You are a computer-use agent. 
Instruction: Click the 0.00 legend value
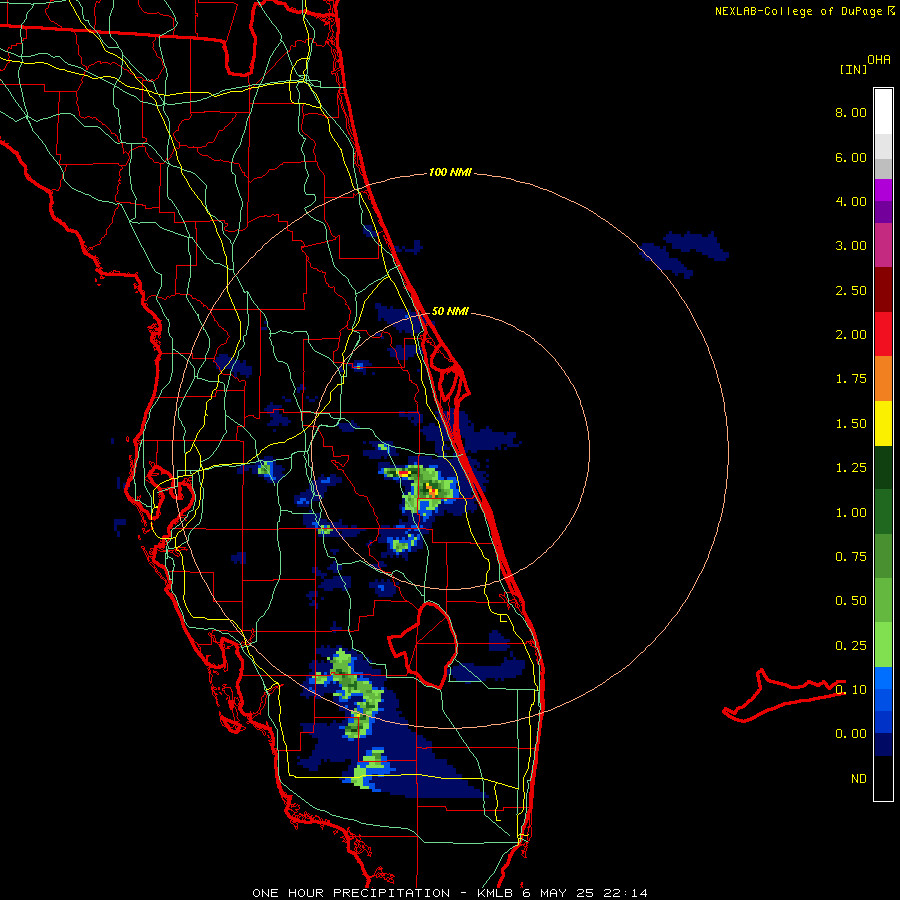851,734
